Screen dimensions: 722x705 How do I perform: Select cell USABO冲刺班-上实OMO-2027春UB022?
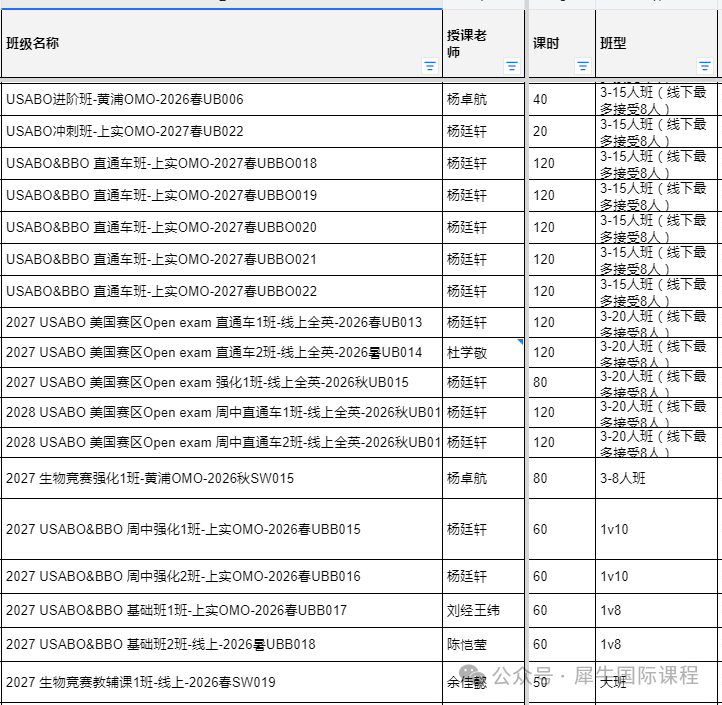(x=222, y=132)
